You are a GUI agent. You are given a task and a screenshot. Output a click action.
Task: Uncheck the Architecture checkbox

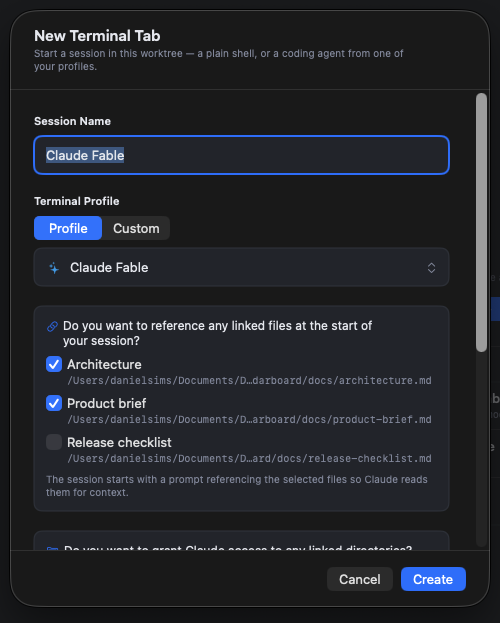[54, 364]
